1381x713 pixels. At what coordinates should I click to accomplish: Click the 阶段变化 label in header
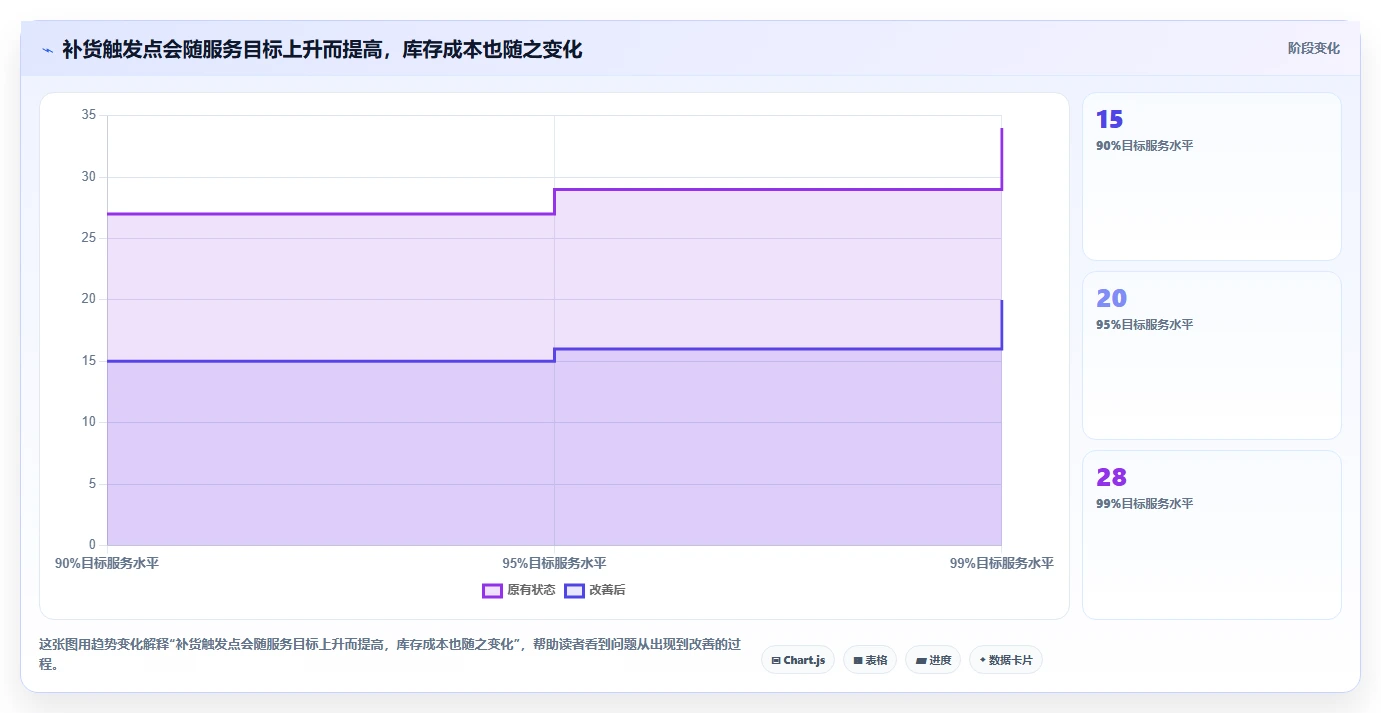point(1313,48)
